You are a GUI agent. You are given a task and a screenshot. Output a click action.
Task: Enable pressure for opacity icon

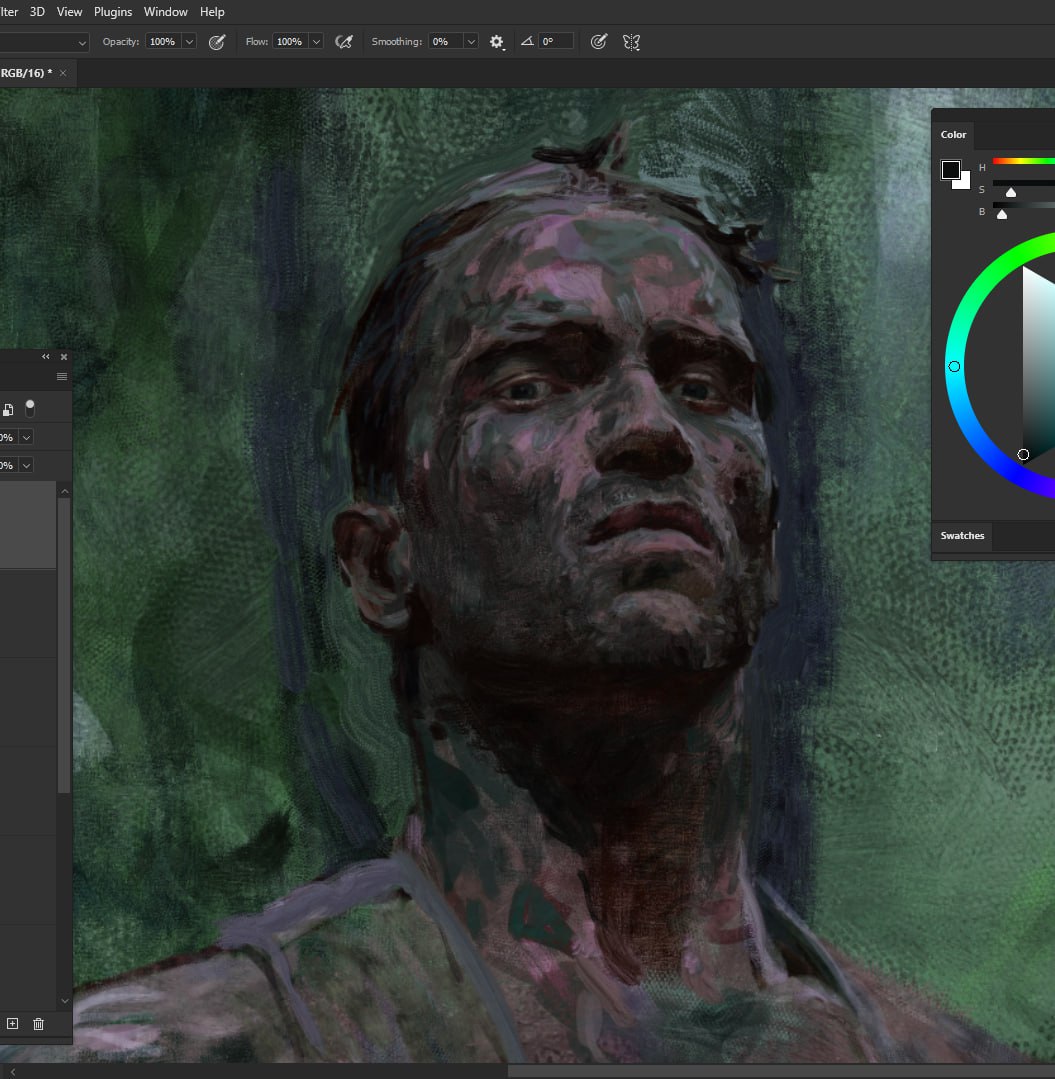point(216,42)
